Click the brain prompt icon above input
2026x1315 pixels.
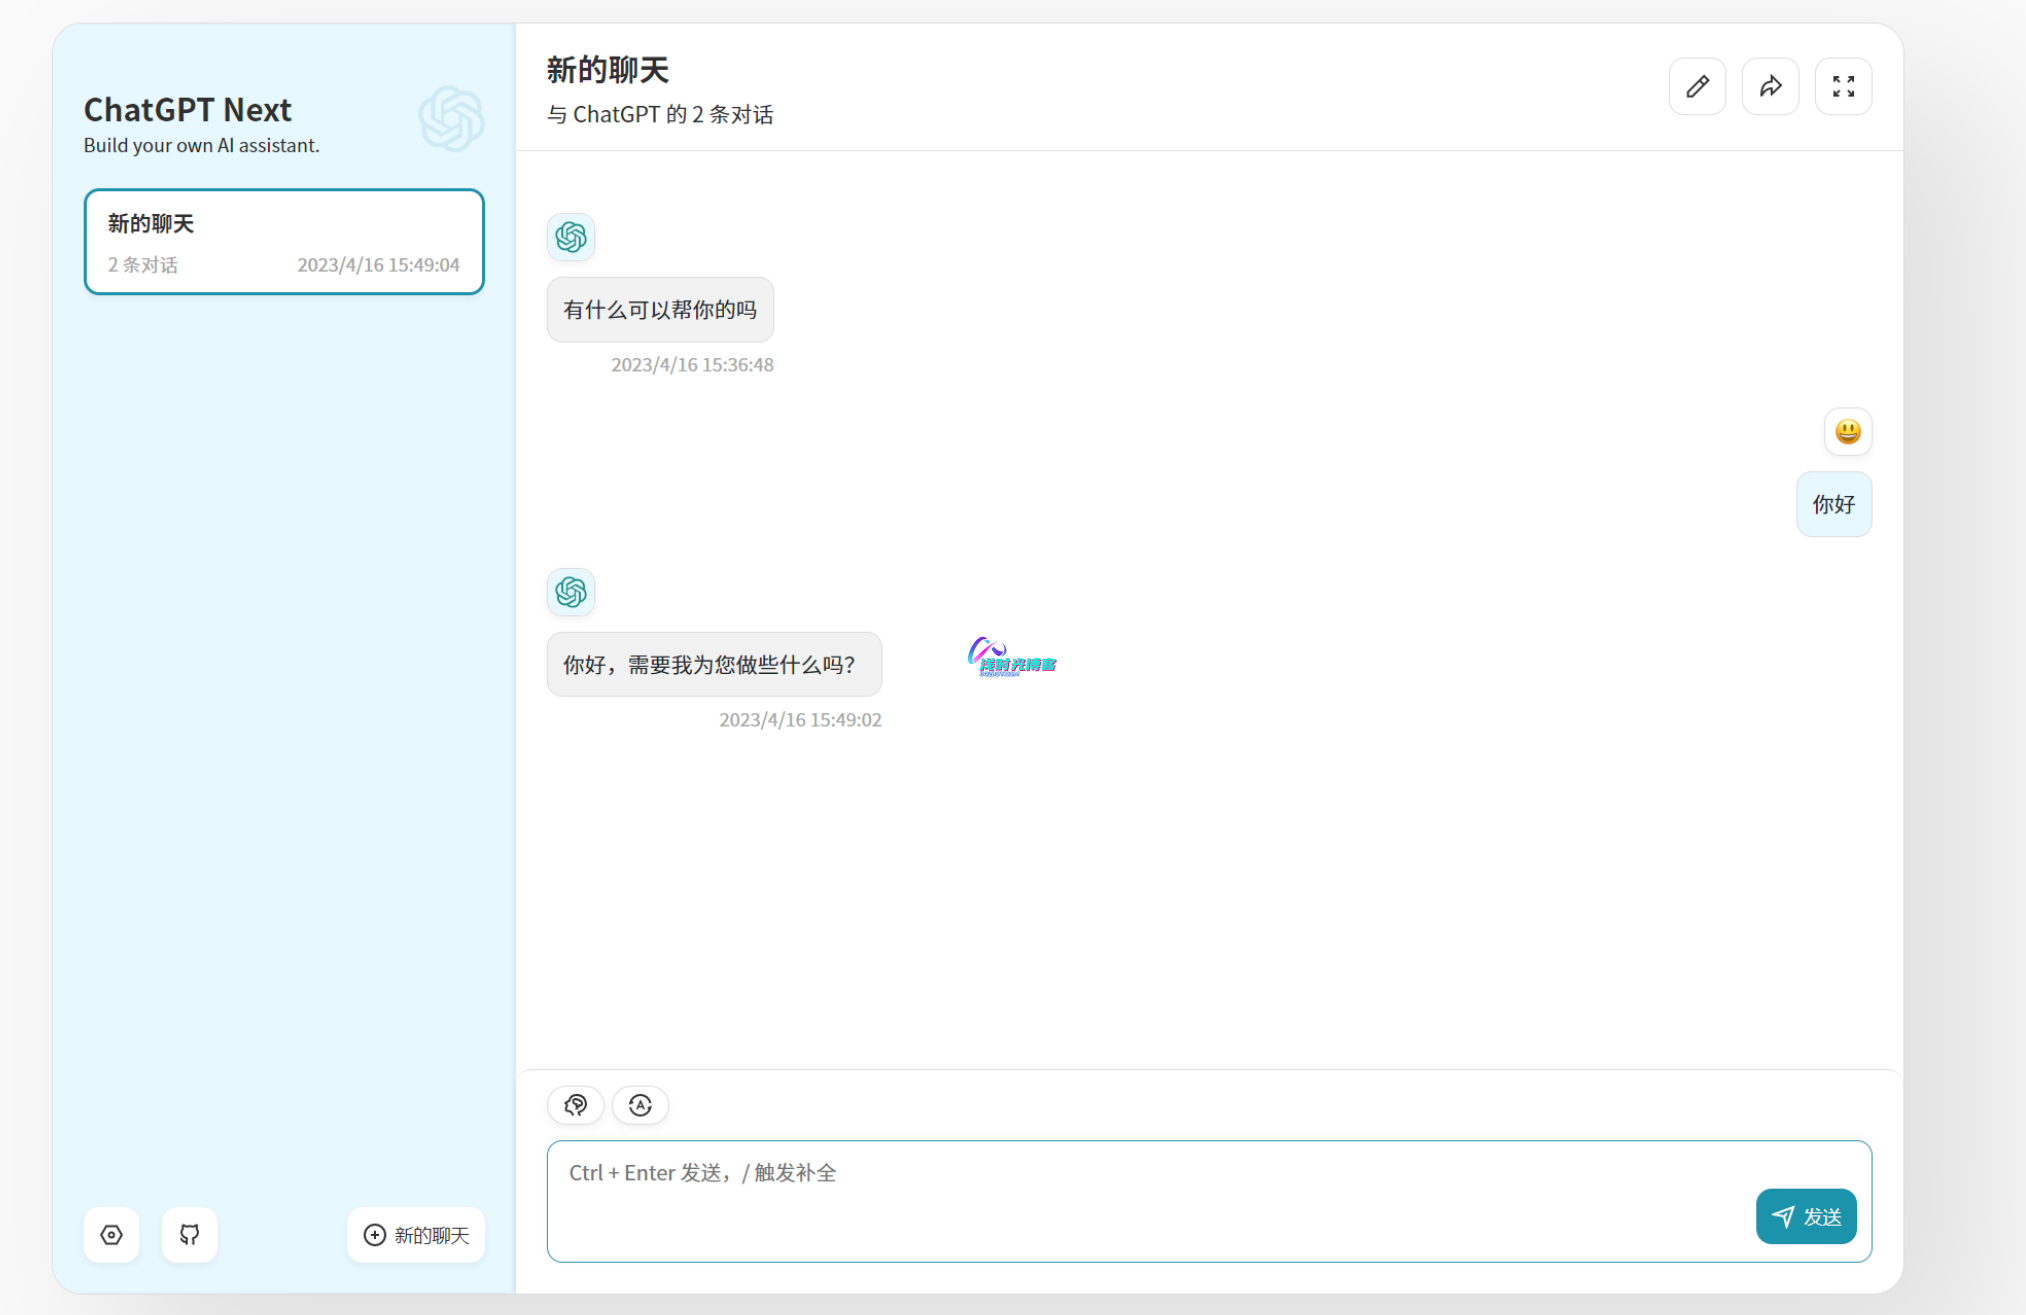point(575,1105)
